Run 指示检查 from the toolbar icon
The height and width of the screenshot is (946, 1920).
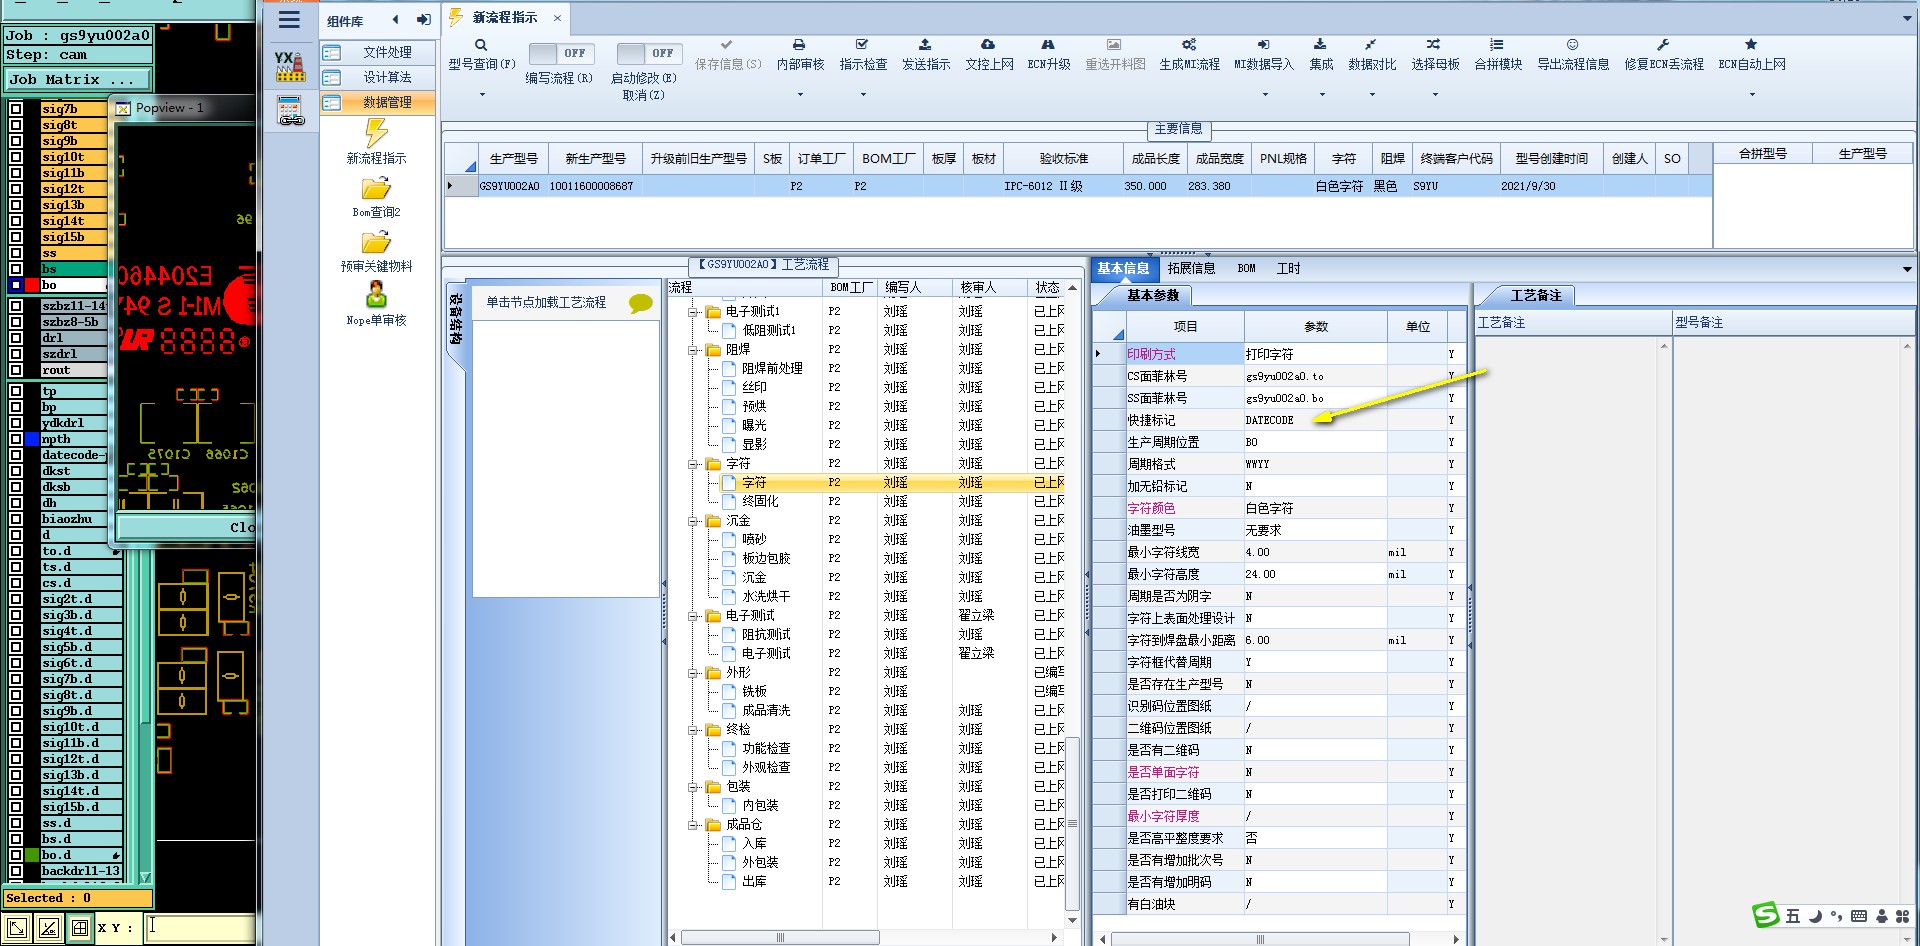coord(862,45)
